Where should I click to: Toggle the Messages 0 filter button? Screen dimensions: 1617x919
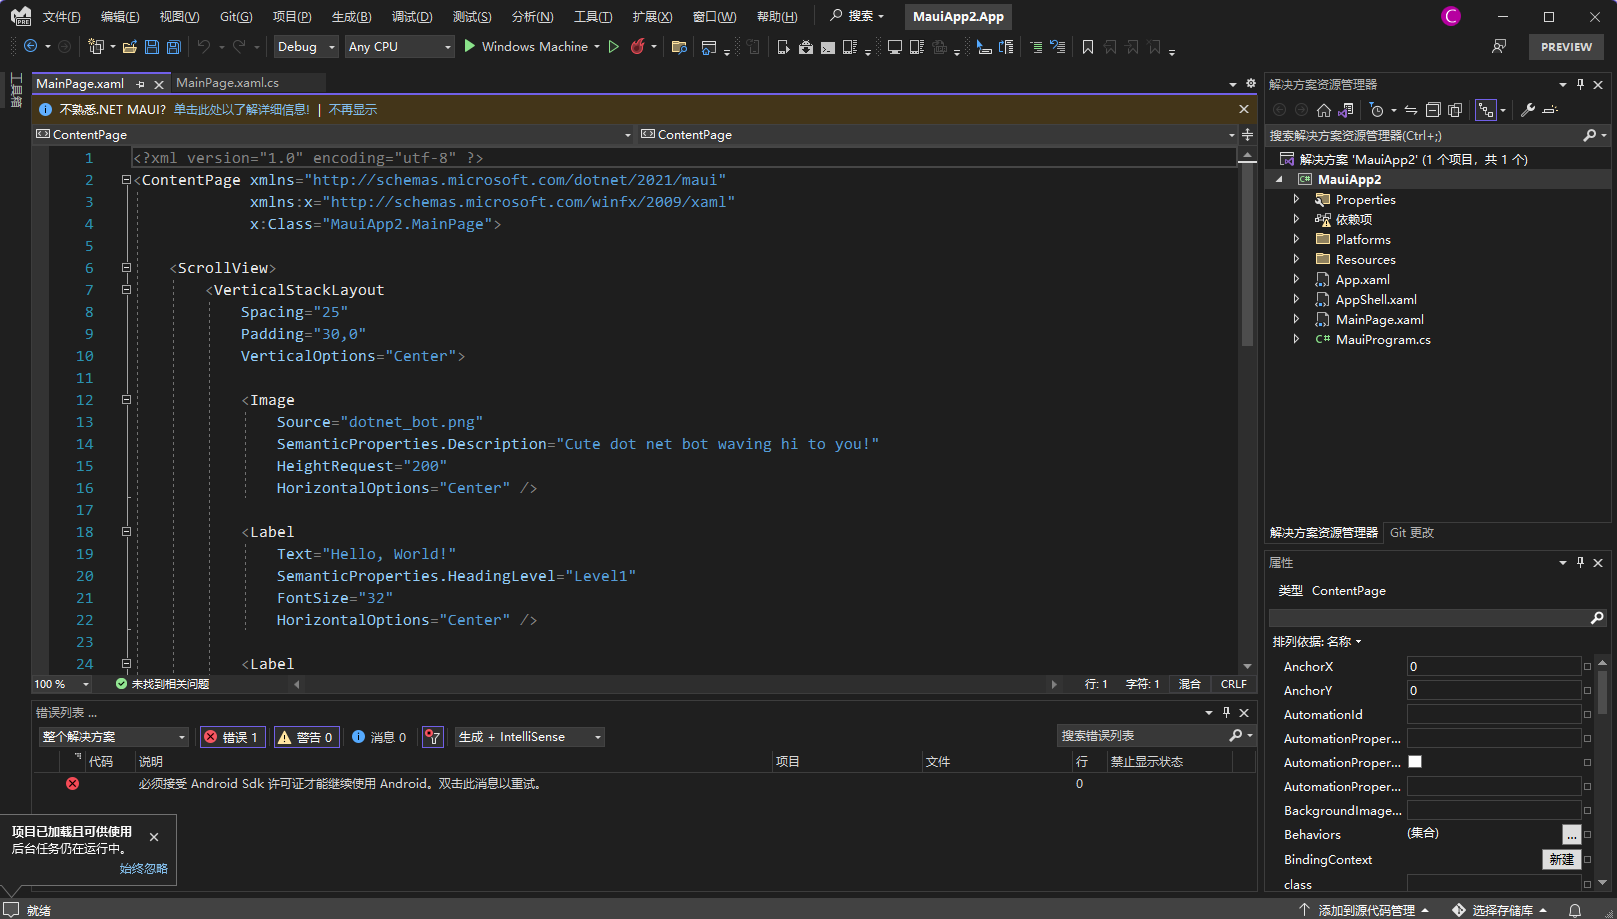379,737
